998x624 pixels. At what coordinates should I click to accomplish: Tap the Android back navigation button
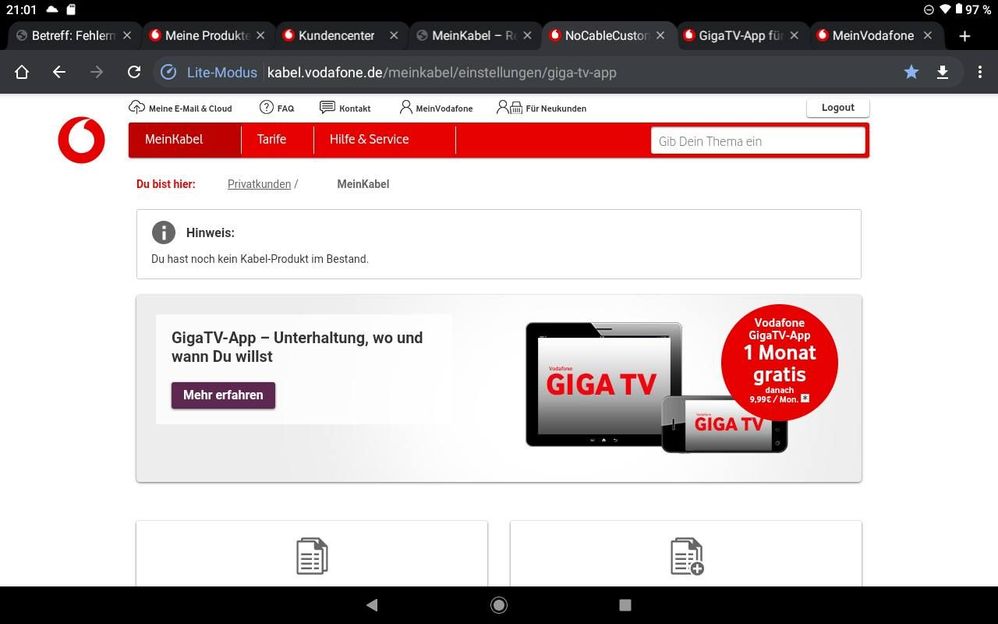372,604
